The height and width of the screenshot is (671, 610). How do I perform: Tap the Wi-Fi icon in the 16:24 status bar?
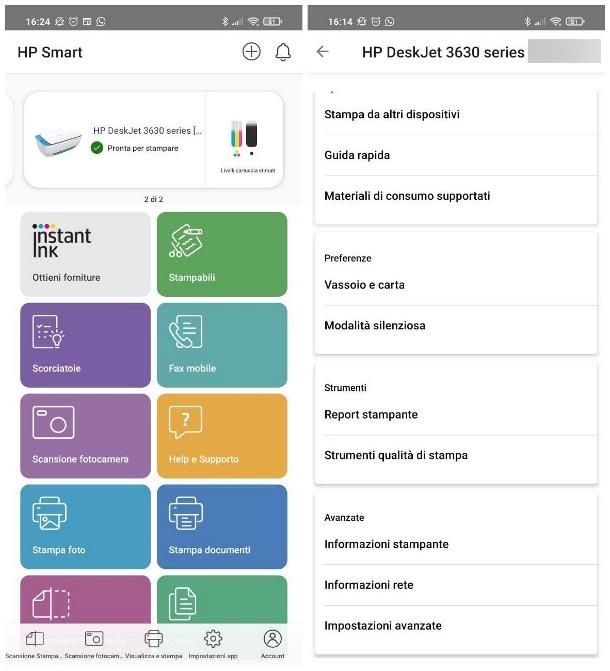(x=253, y=21)
